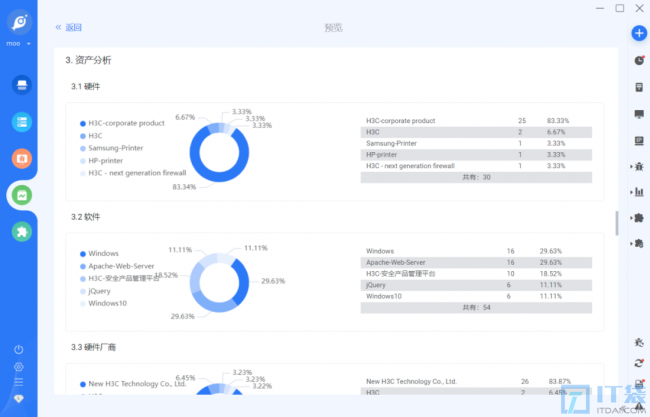Viewport: 650px width, 417px height.
Task: Click the 返回 back link
Action: (x=69, y=27)
